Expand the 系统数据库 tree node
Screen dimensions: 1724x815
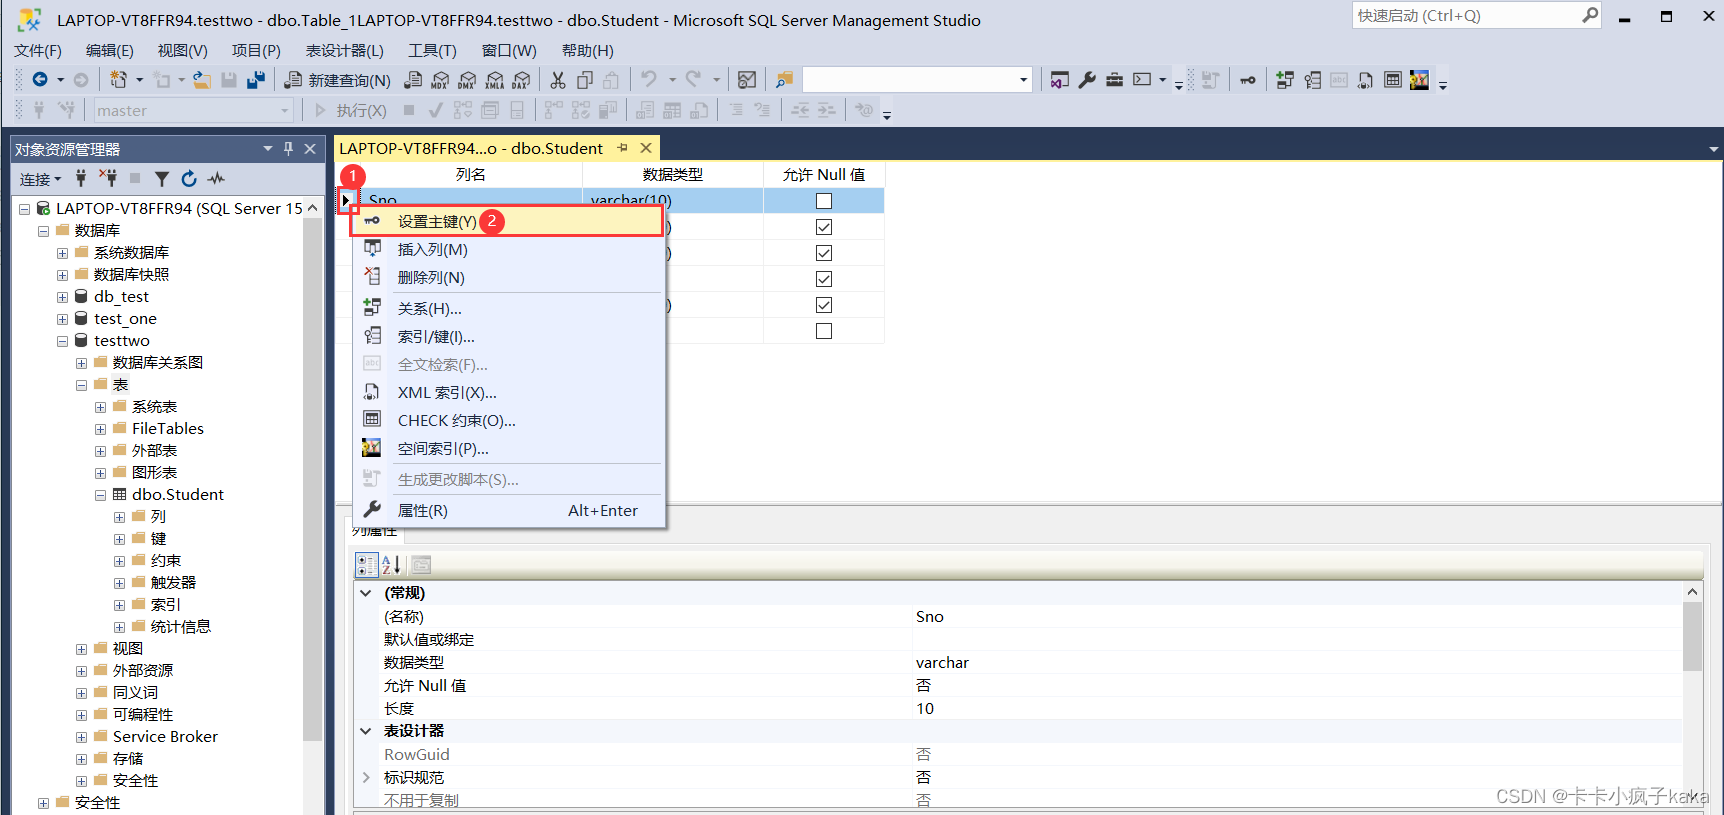62,253
